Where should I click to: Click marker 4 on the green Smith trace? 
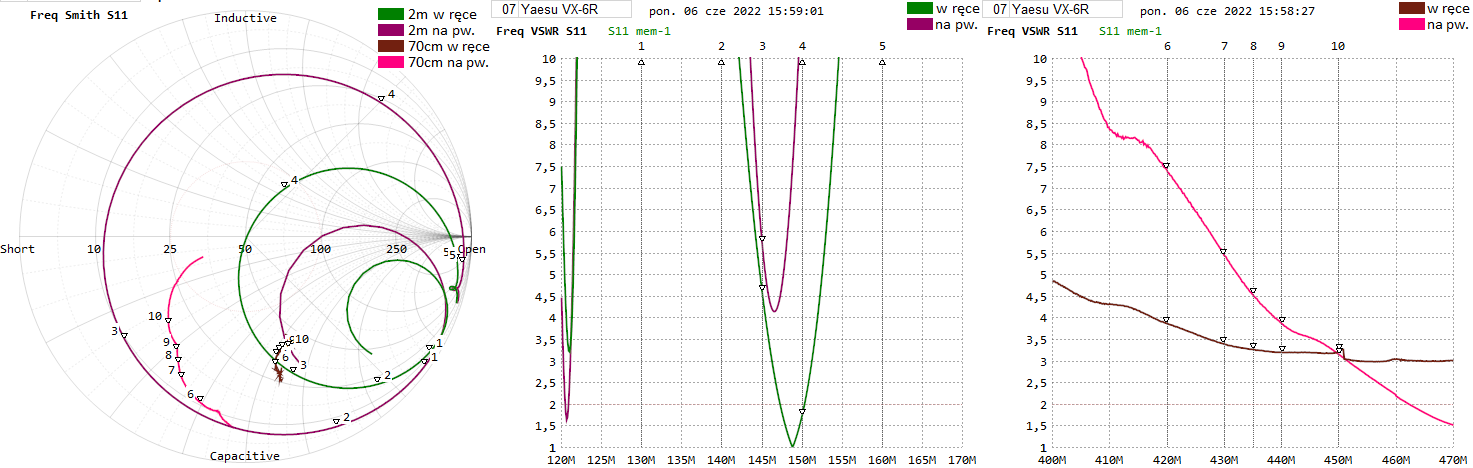(x=285, y=184)
